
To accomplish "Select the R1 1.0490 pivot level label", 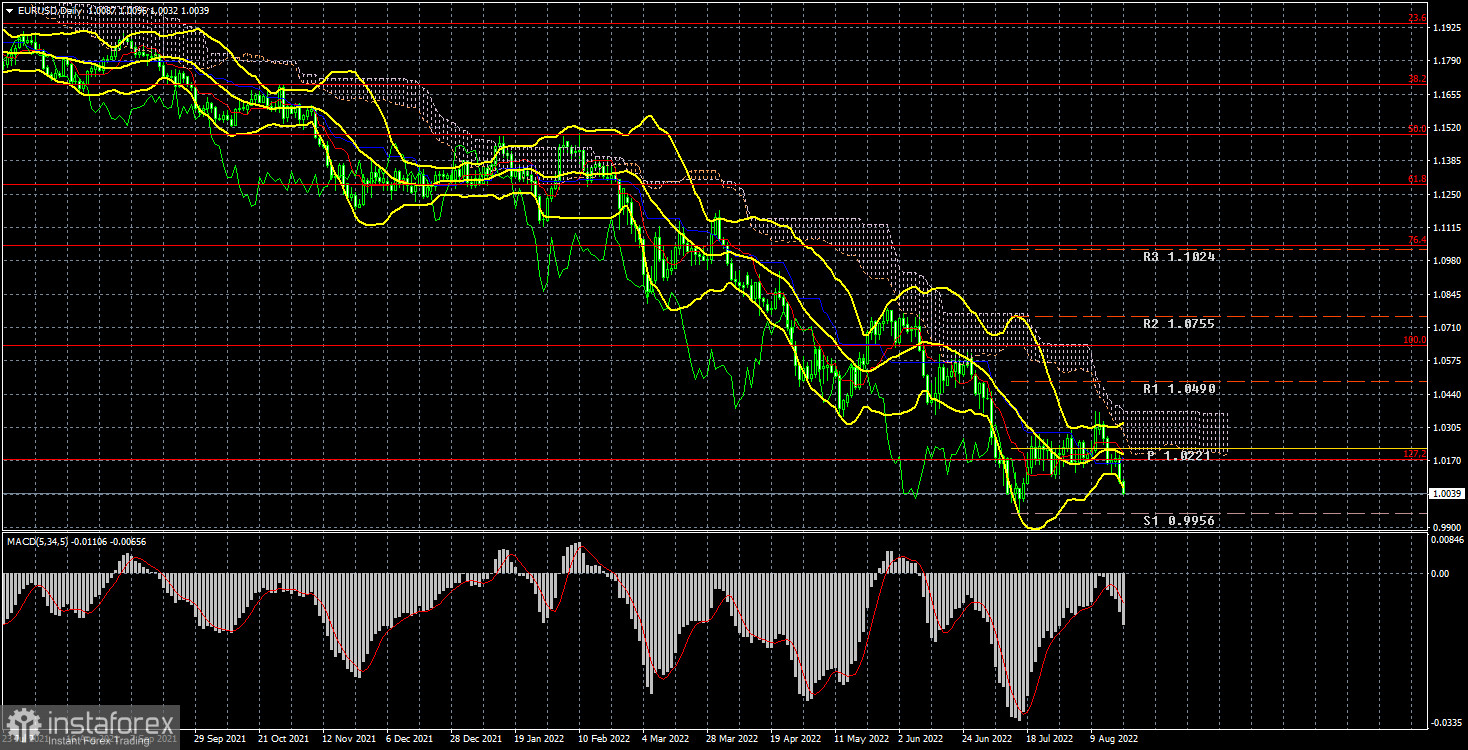I will (1179, 389).
